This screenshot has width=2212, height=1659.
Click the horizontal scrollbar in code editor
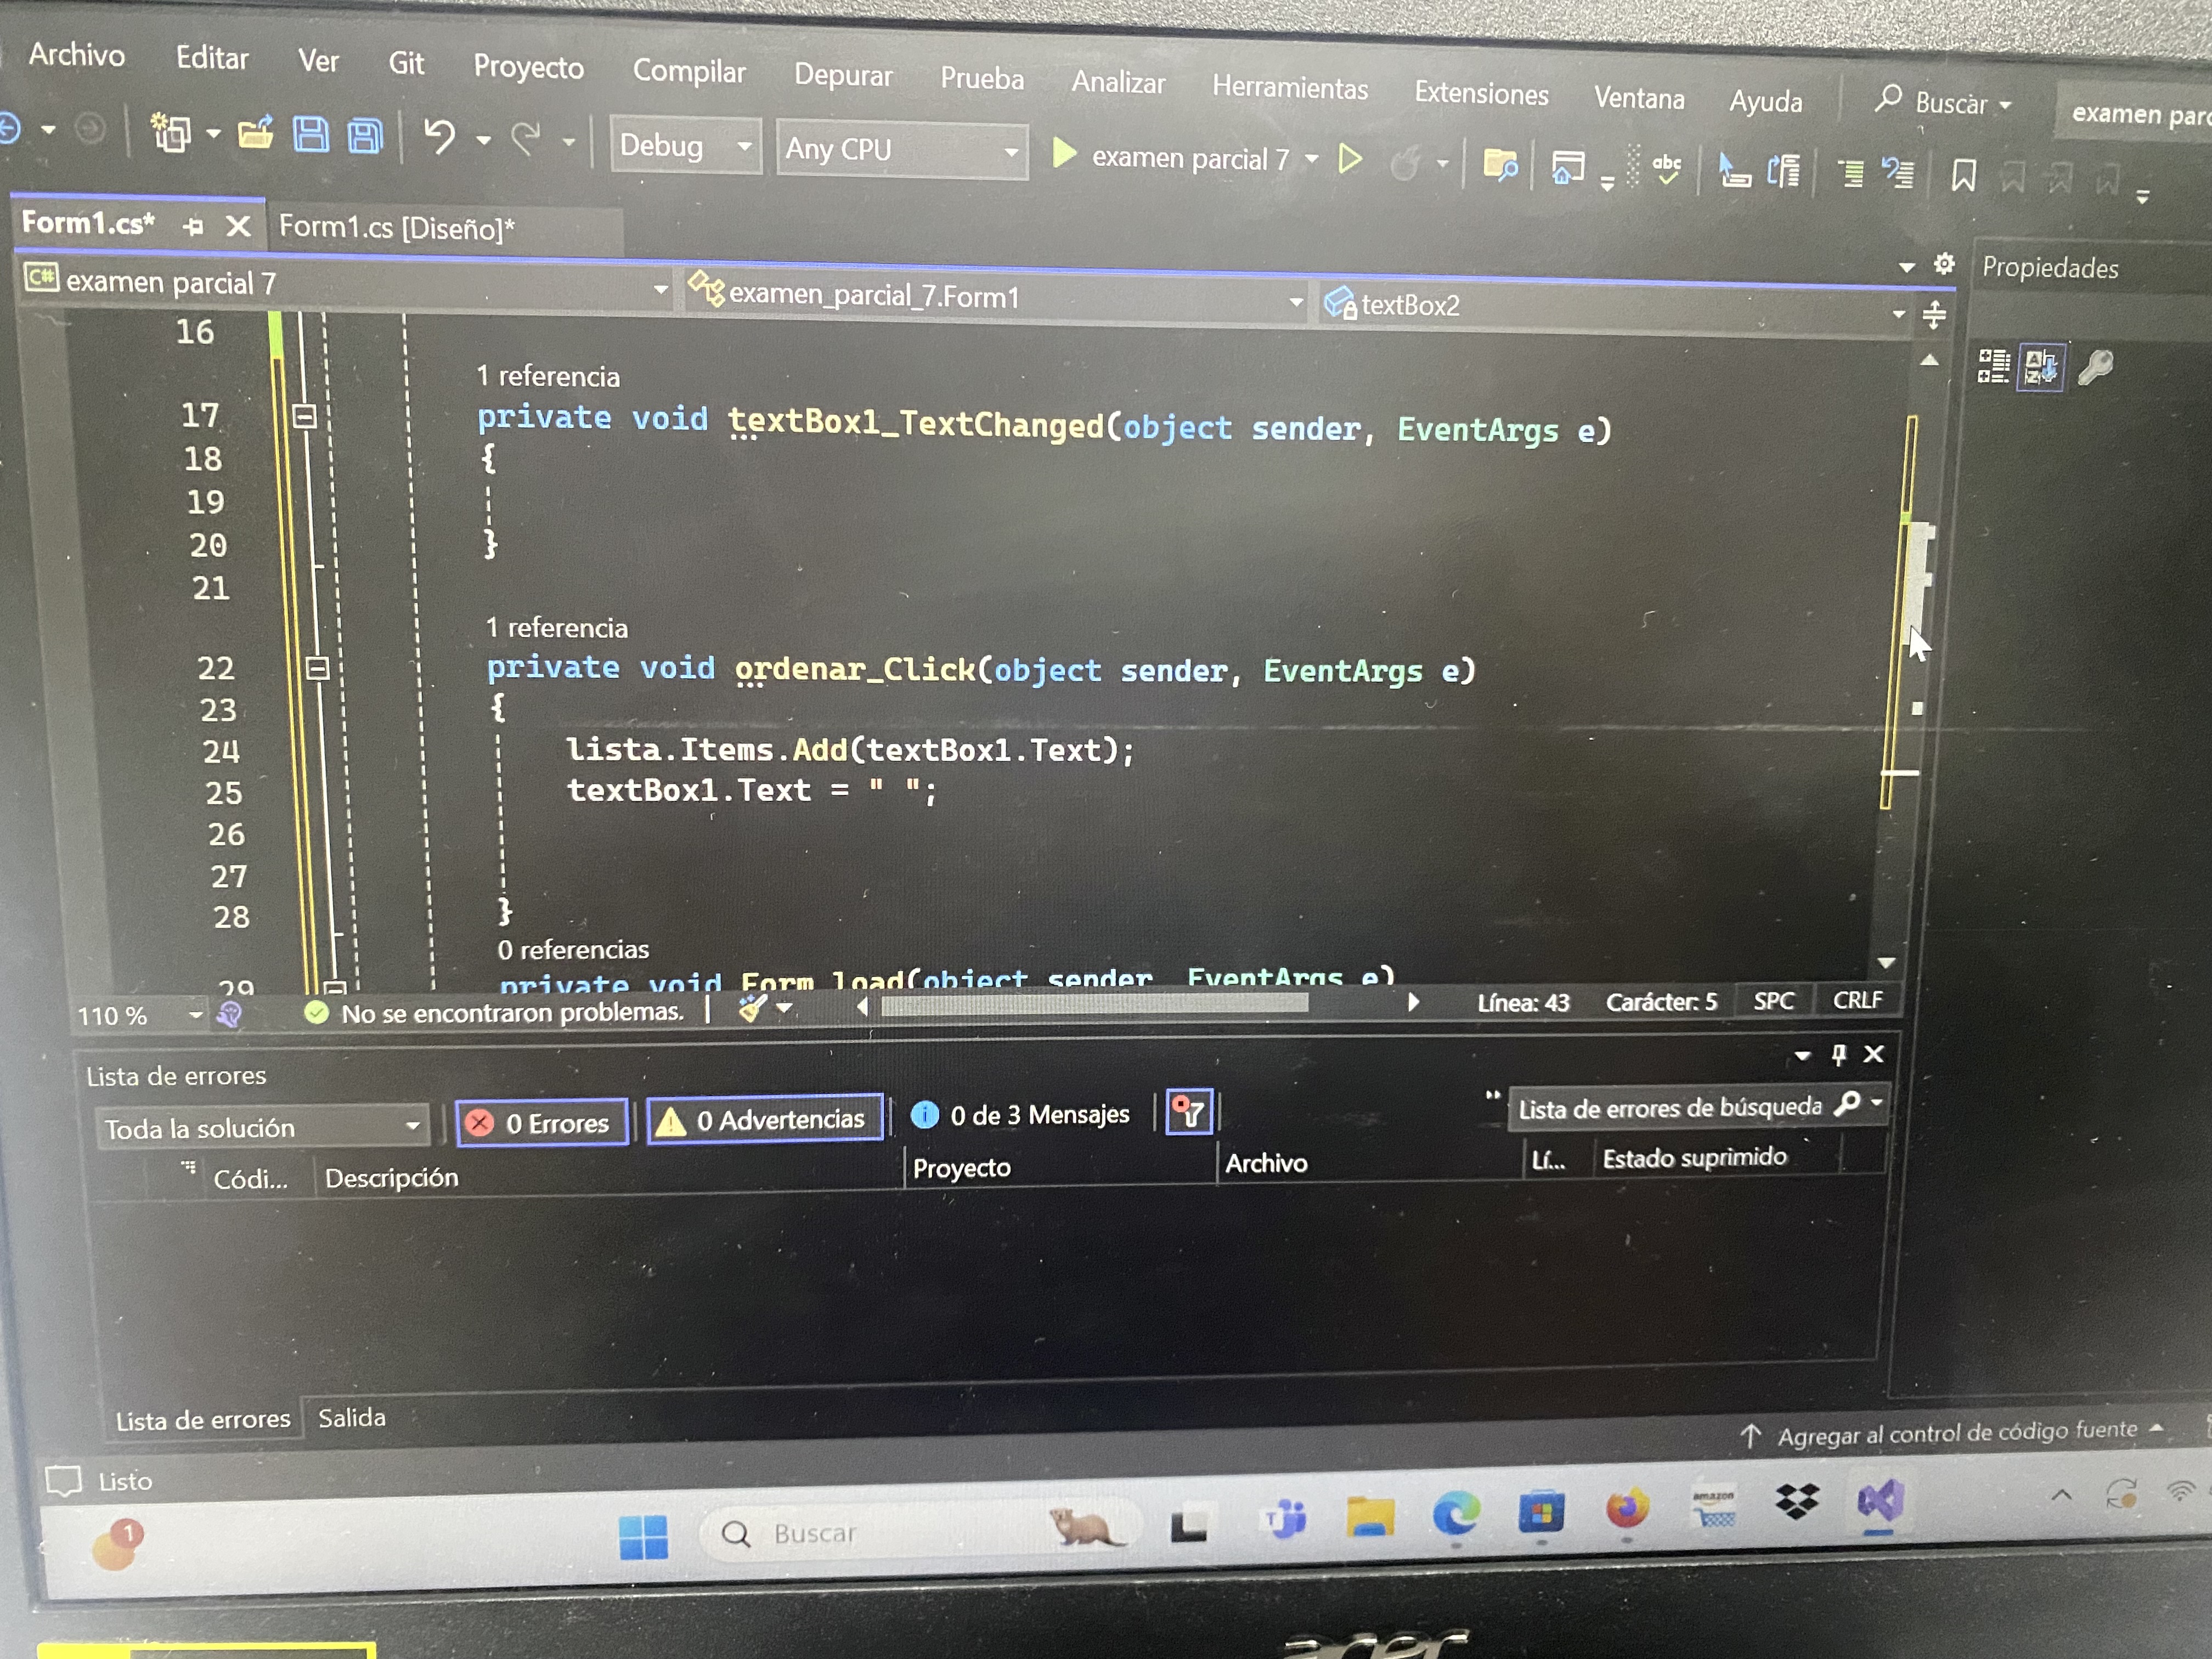coord(1094,1005)
